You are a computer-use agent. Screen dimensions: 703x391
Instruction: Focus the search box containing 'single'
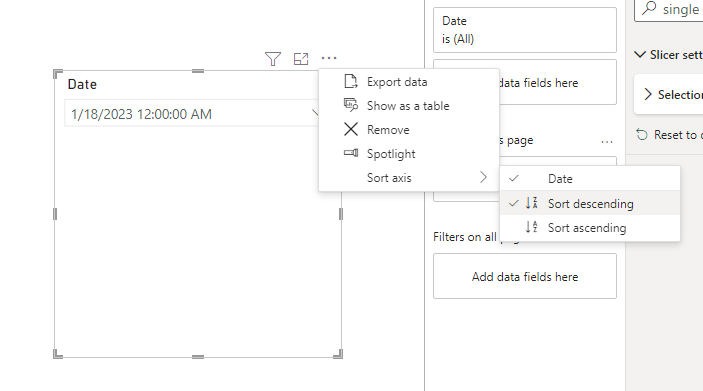668,9
